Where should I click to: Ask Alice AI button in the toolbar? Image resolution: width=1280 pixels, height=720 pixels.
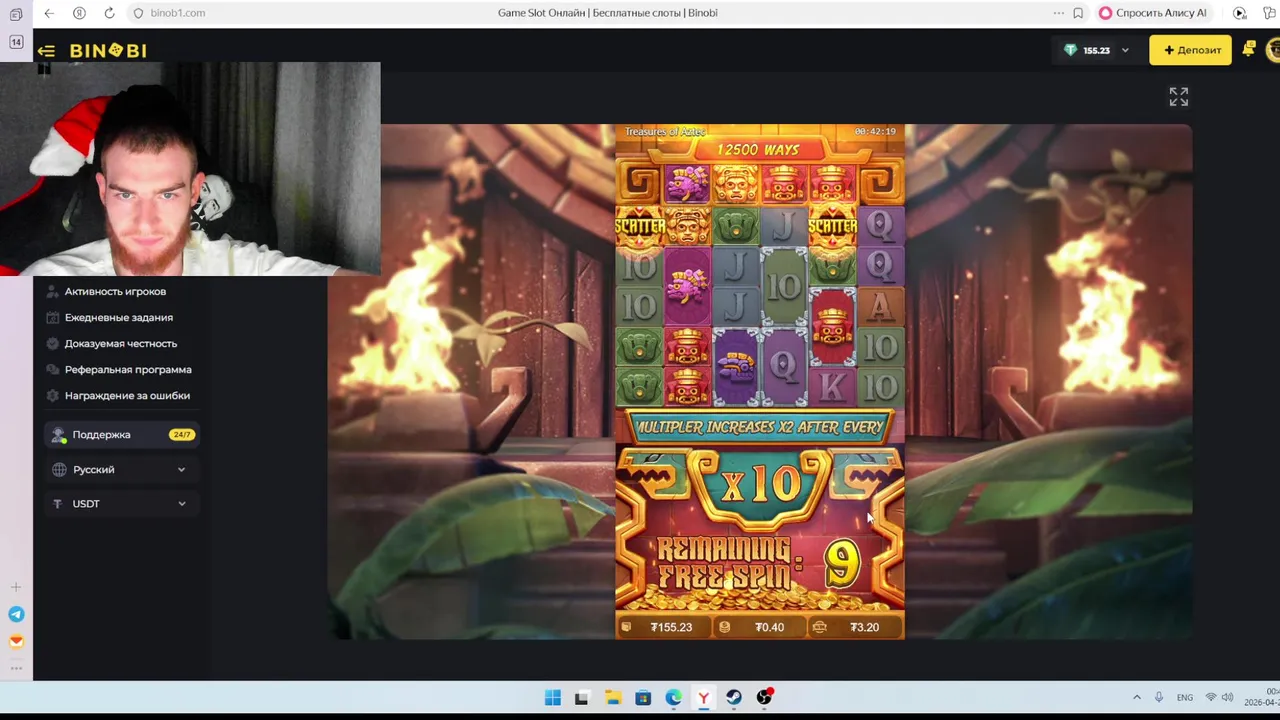point(1153,13)
